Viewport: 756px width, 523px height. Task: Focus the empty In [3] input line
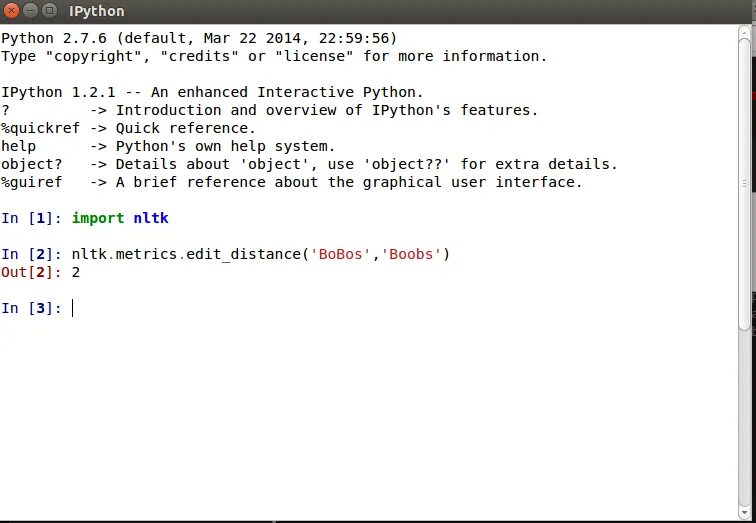point(300,308)
